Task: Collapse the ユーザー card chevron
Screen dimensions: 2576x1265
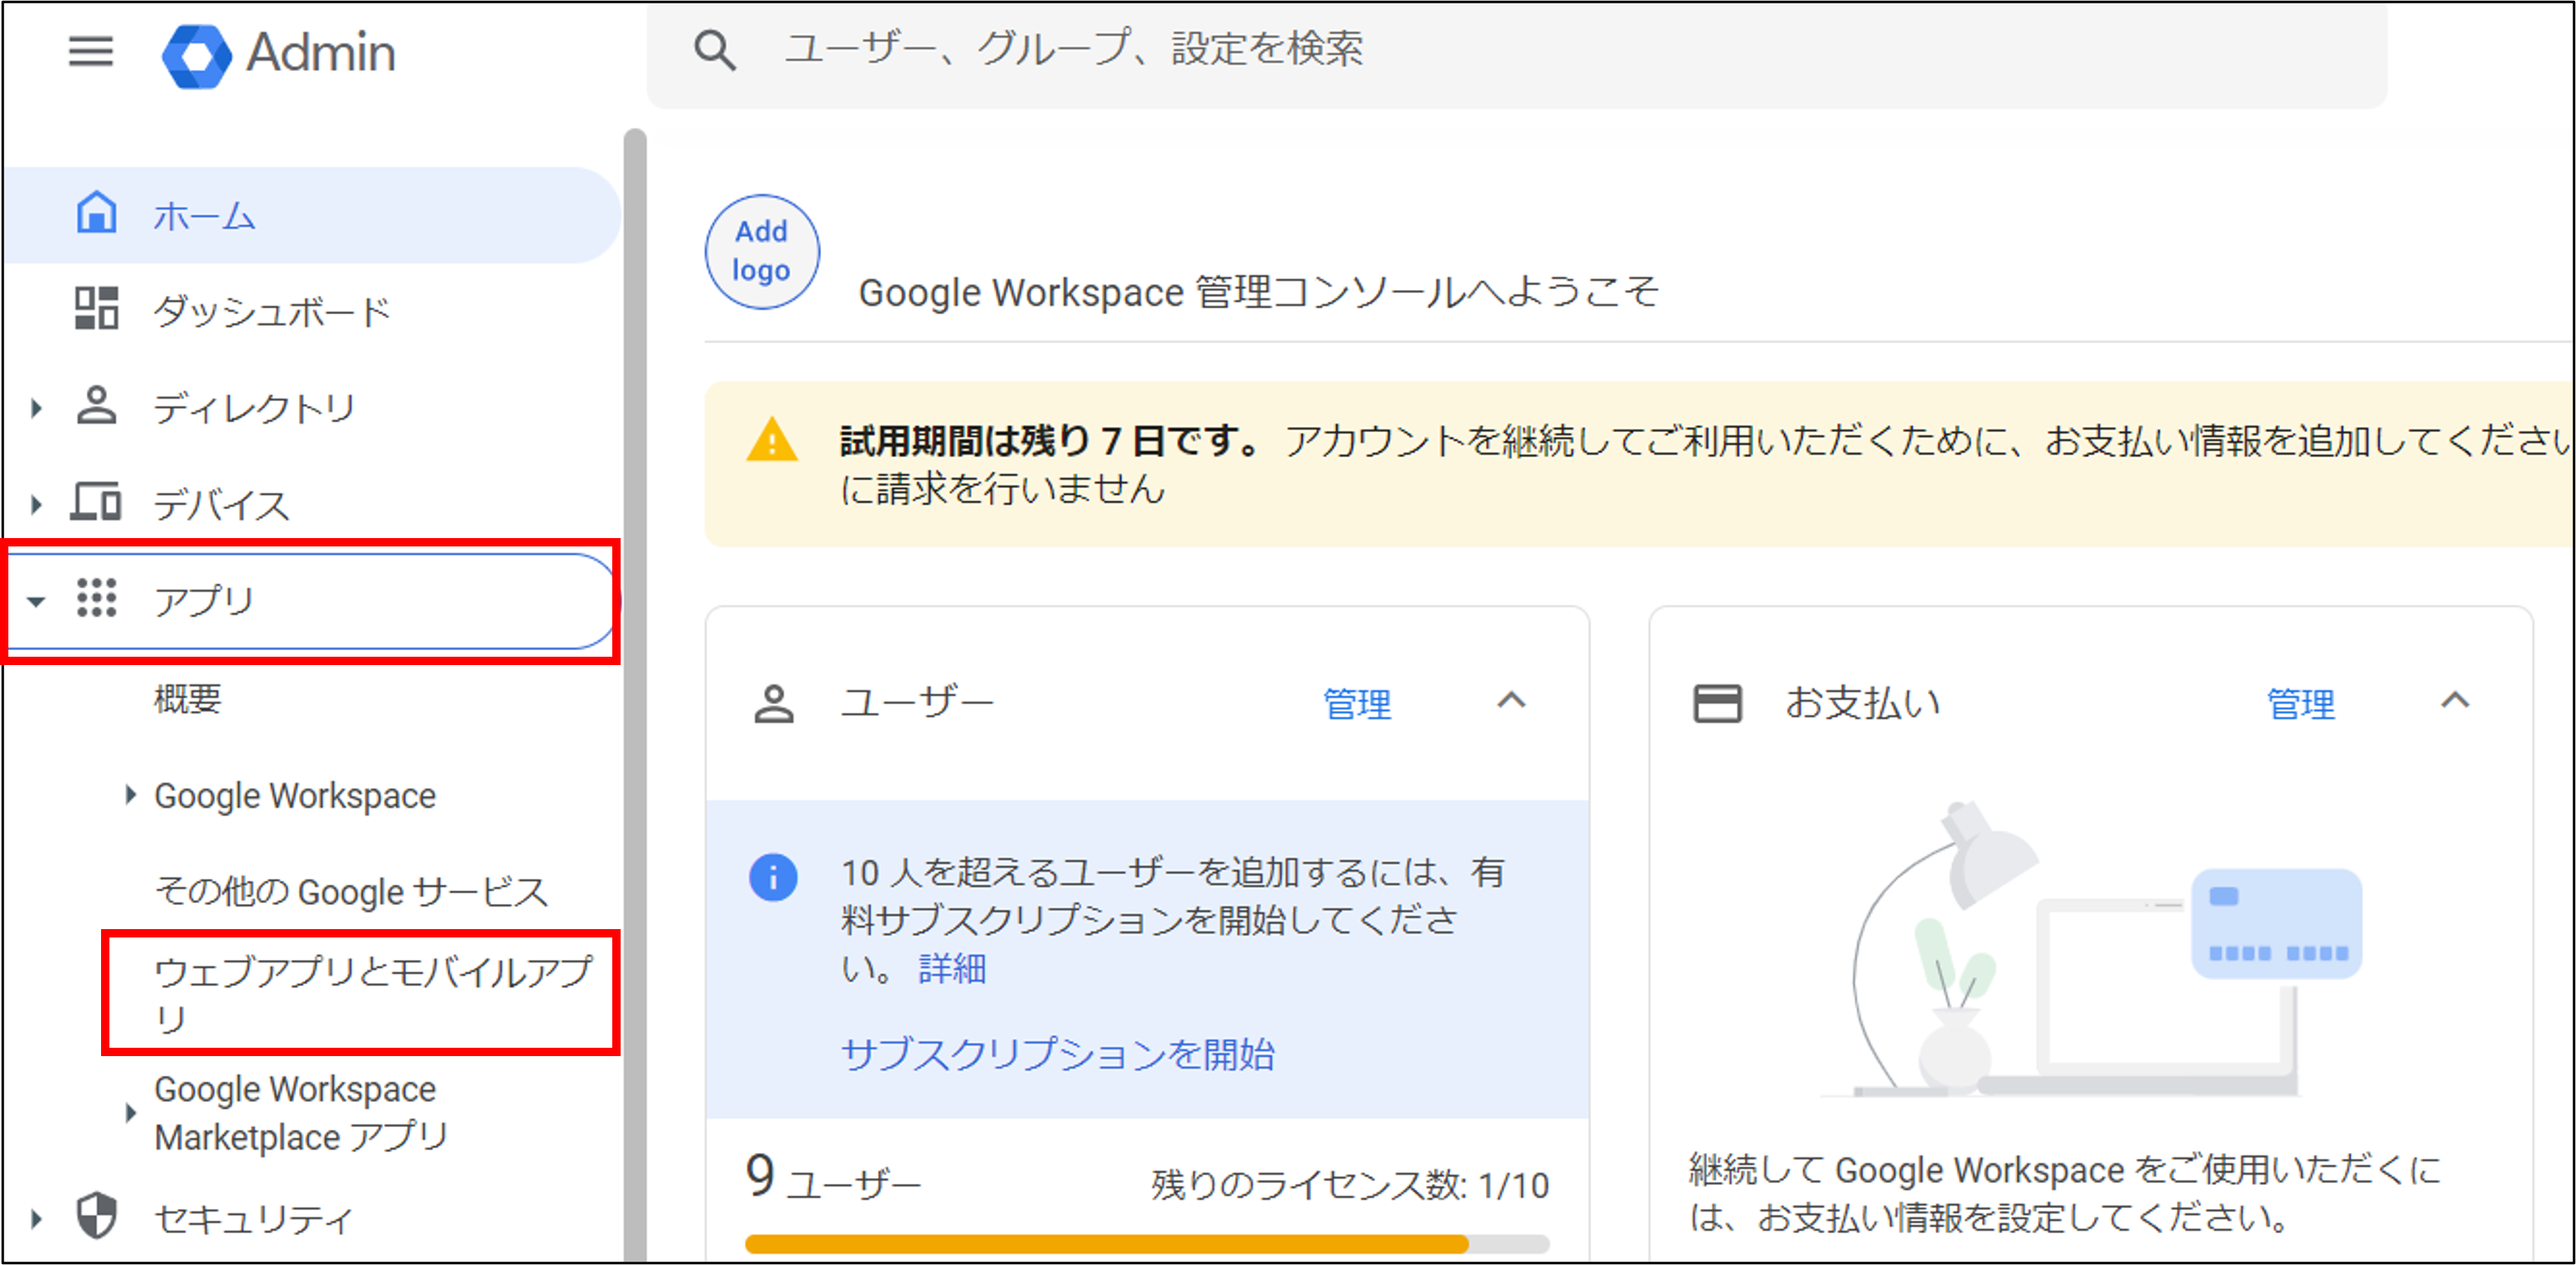Action: tap(1511, 701)
